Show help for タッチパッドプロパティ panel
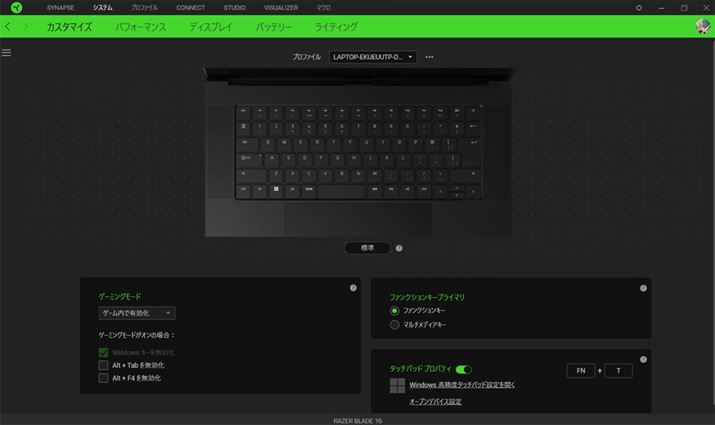 click(x=643, y=359)
